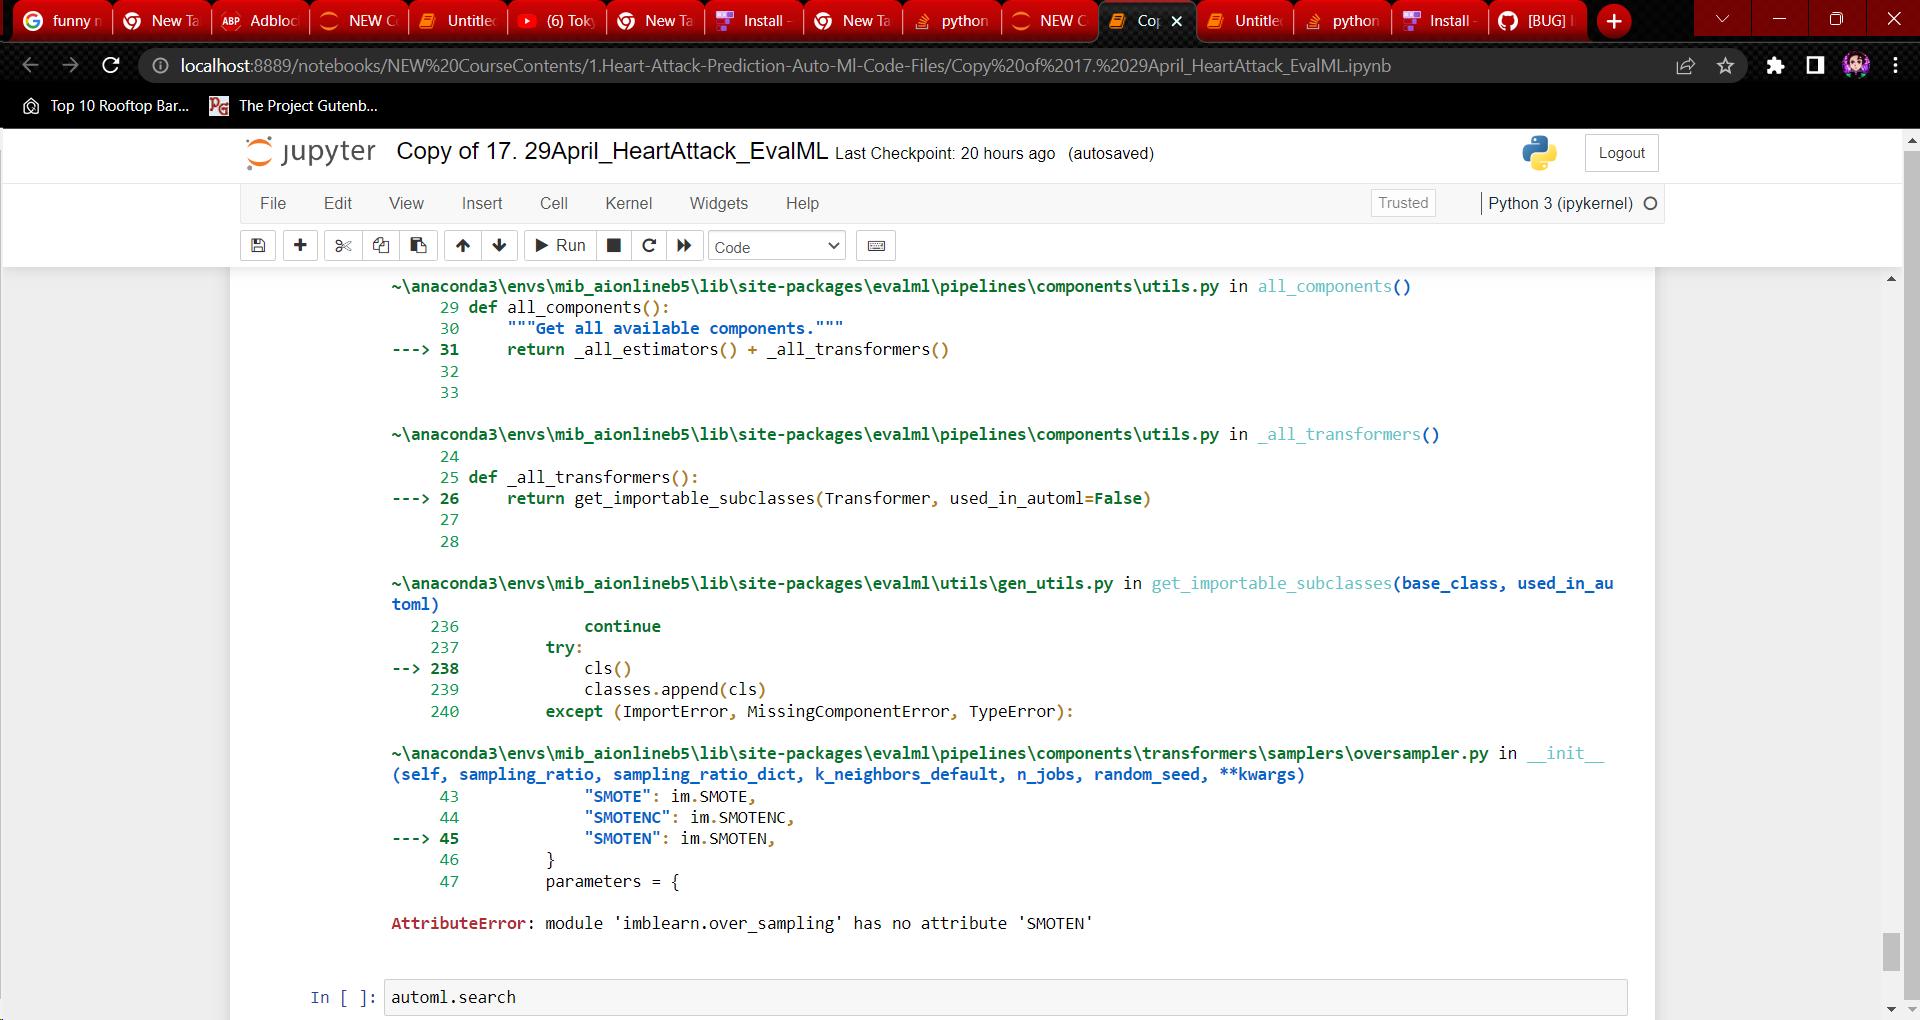The image size is (1920, 1020).
Task: Restart kernel and run all icon
Action: click(684, 246)
